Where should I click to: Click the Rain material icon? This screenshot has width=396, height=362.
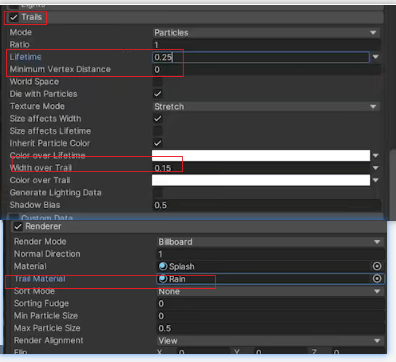coord(163,279)
